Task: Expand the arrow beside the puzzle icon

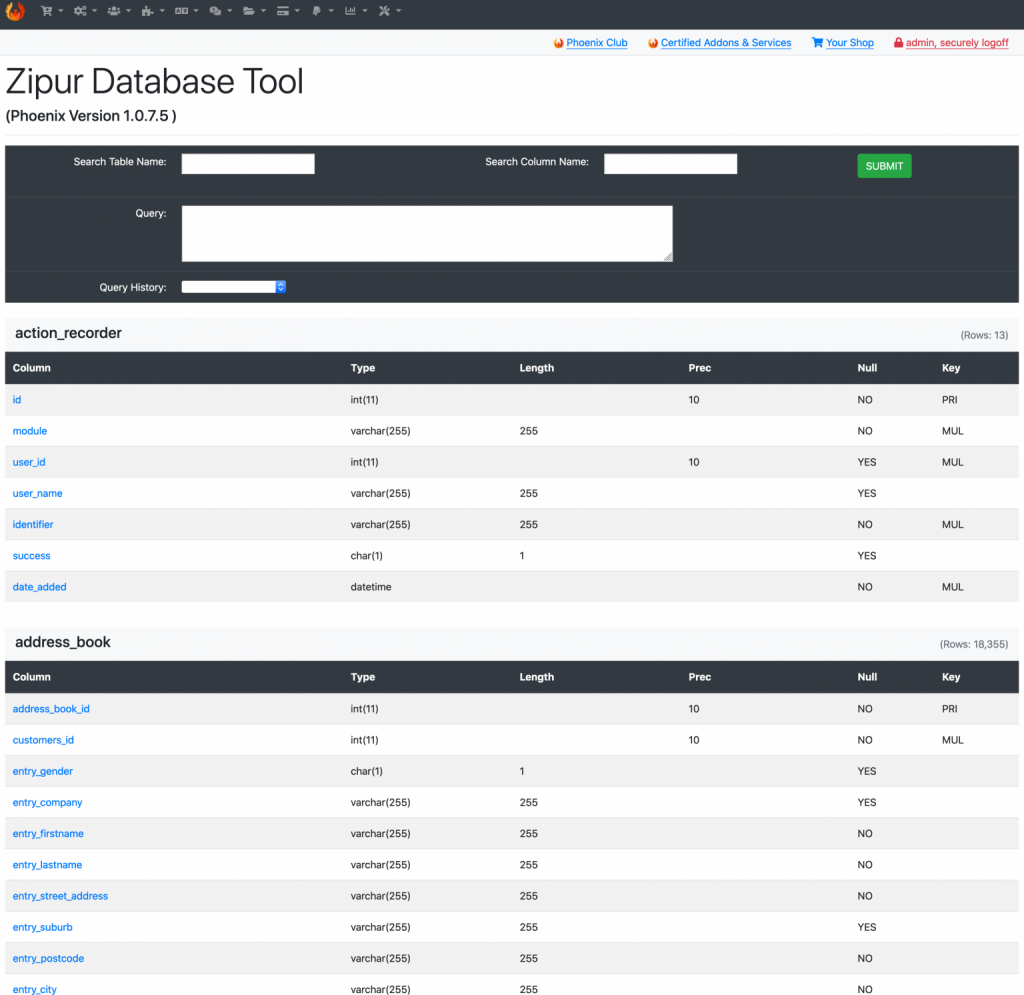Action: 162,10
